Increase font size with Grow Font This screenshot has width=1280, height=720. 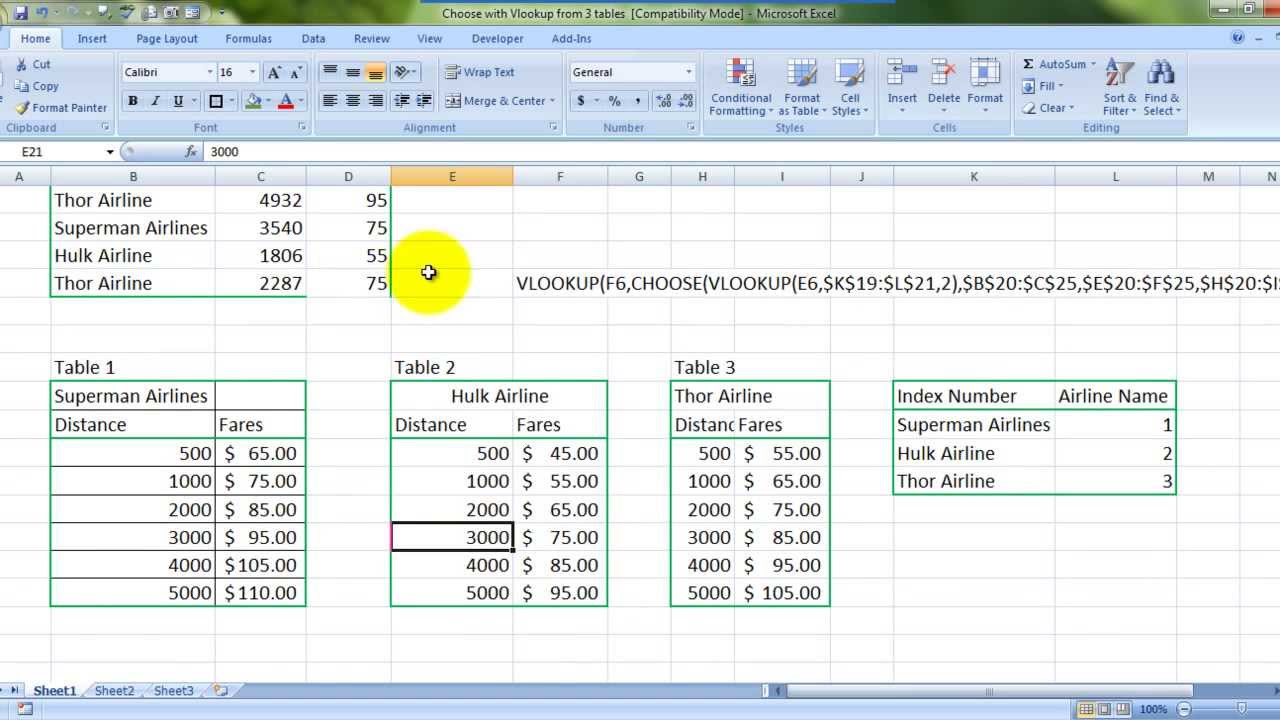point(274,72)
